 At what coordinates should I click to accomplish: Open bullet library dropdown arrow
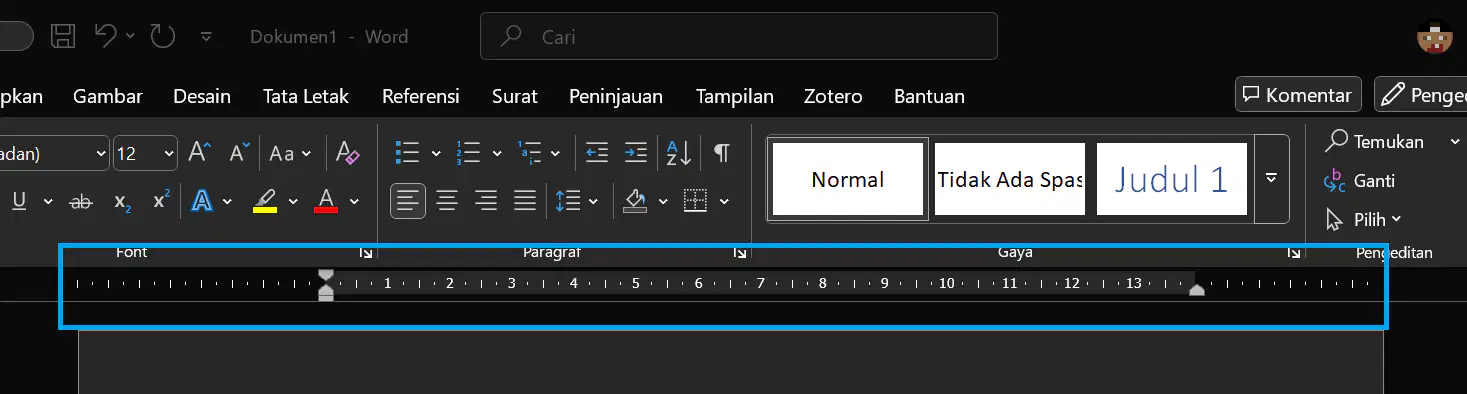point(435,153)
